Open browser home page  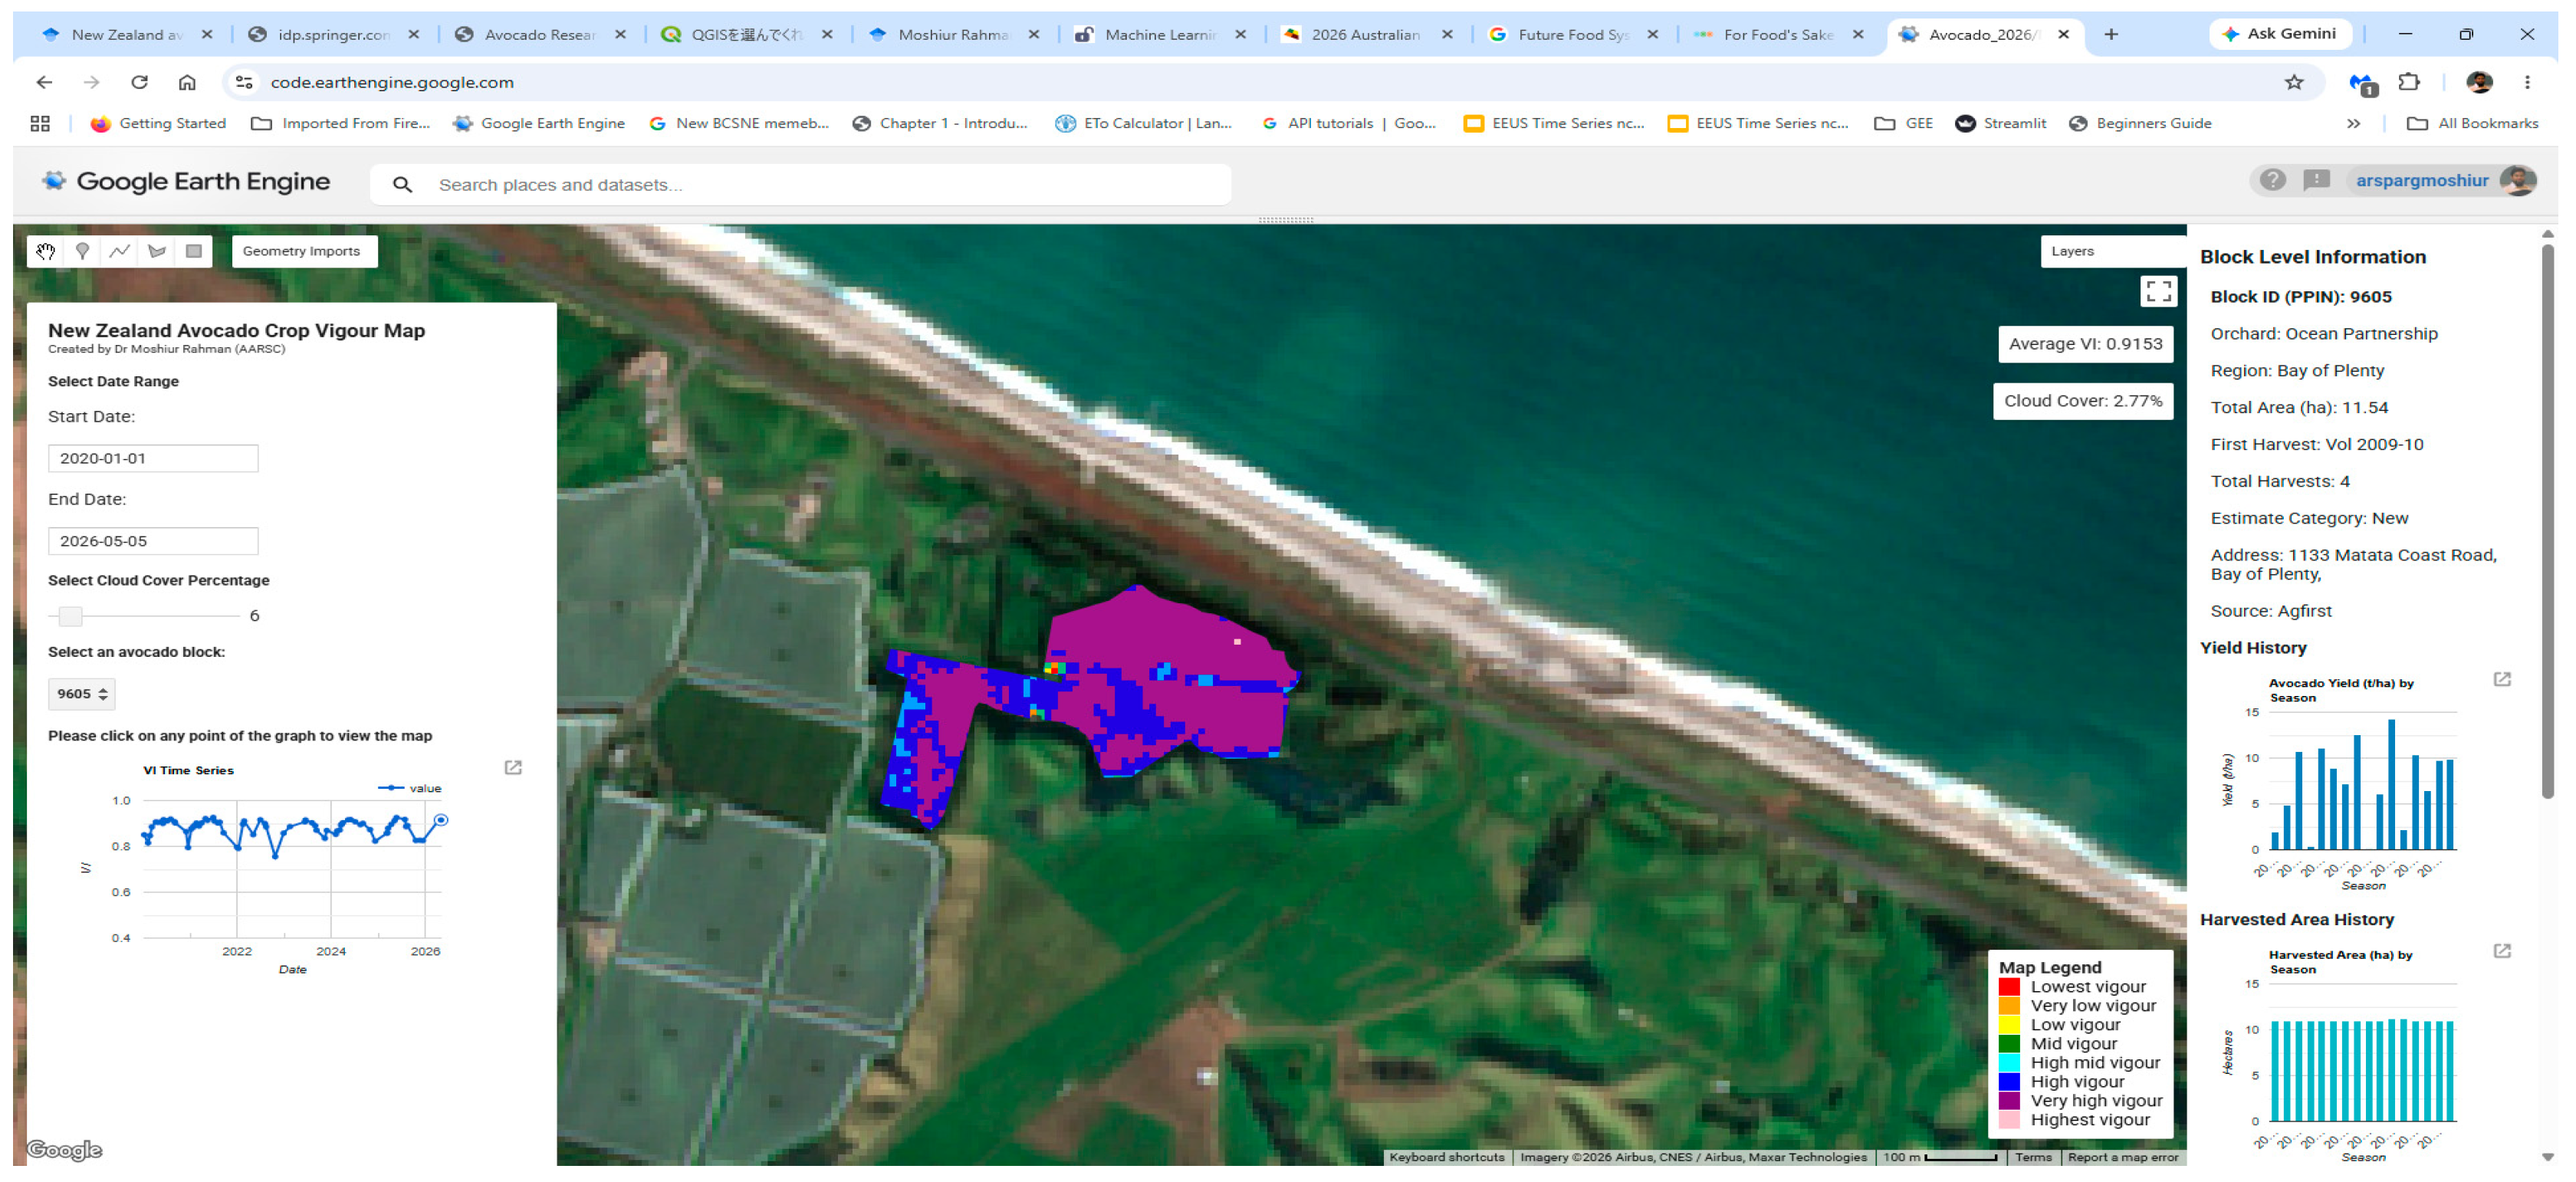pos(187,82)
